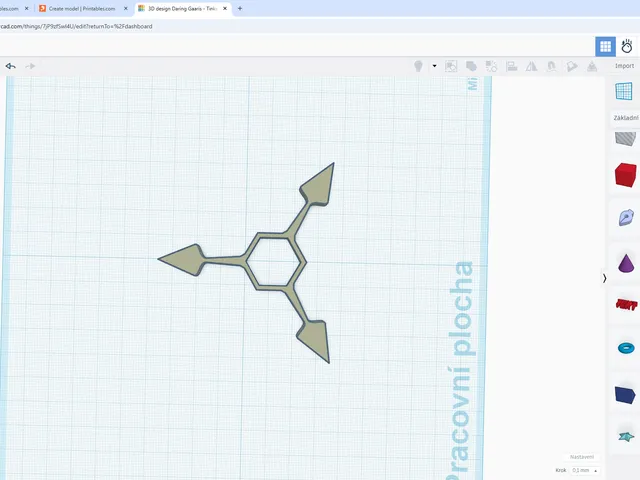Collapse the shapes panel with the chevron

click(x=604, y=278)
